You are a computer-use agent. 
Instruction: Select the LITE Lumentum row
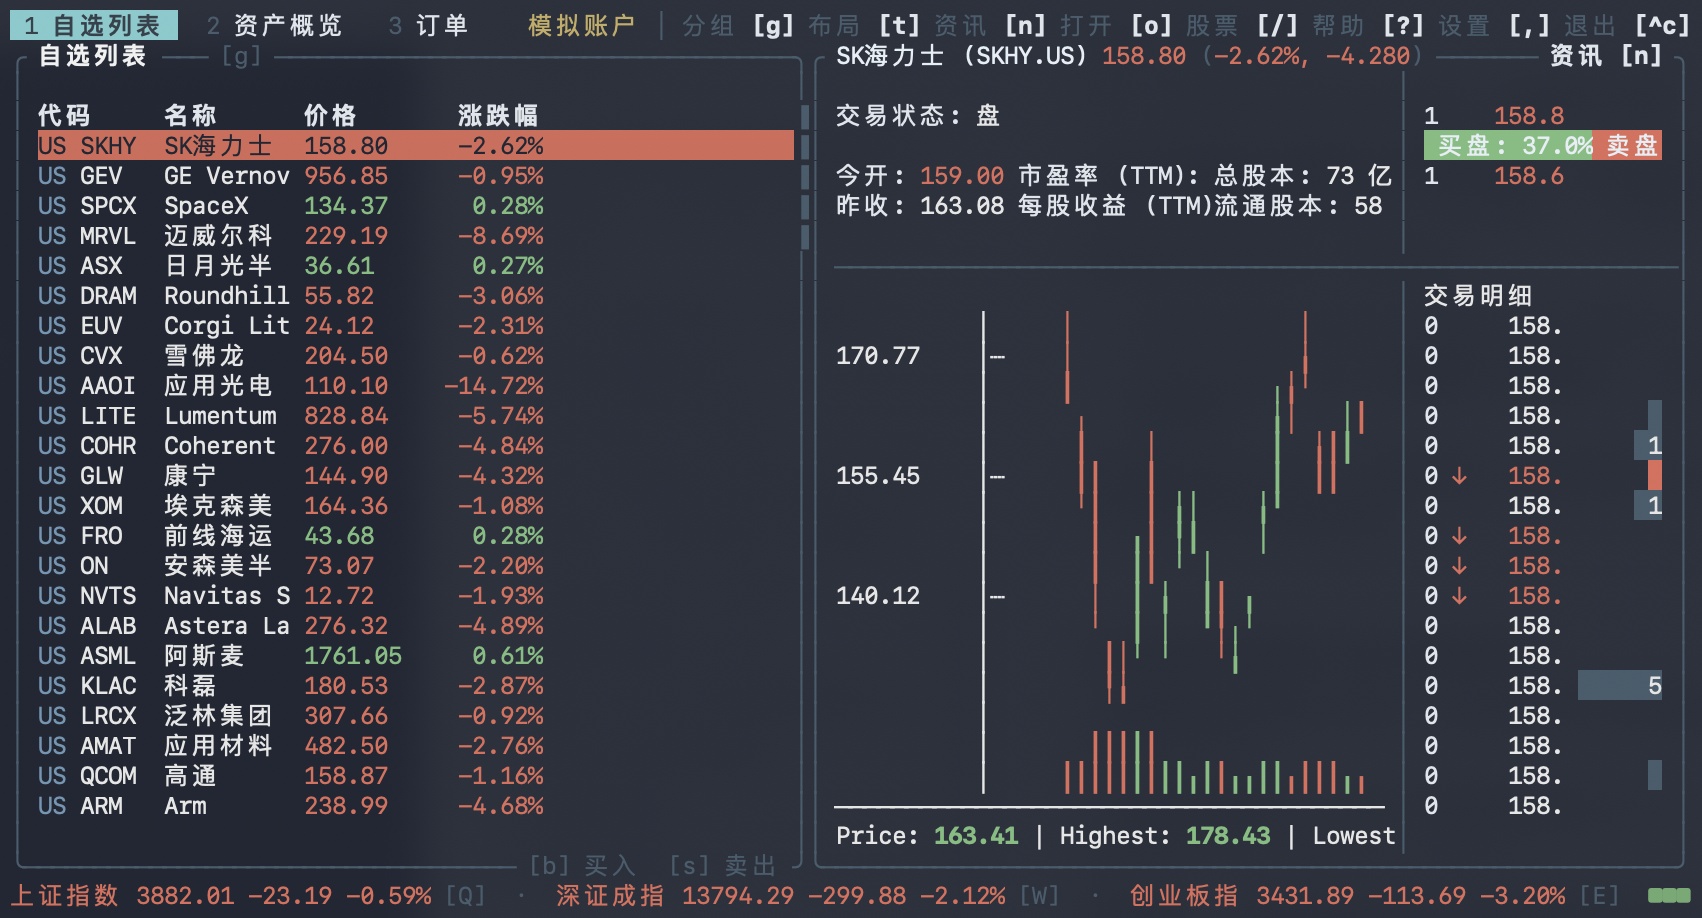pyautogui.click(x=416, y=416)
